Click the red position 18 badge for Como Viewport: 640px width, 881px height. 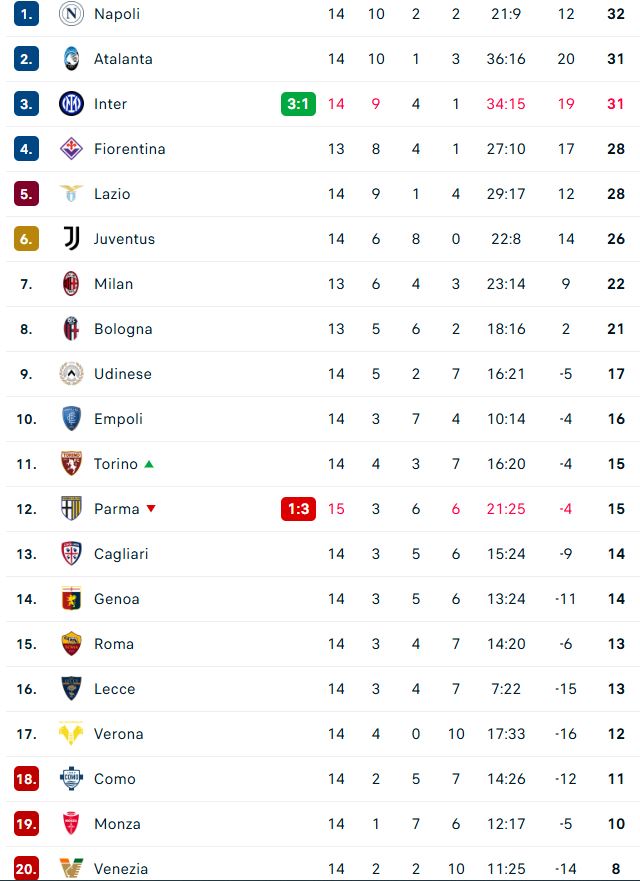[x=26, y=779]
